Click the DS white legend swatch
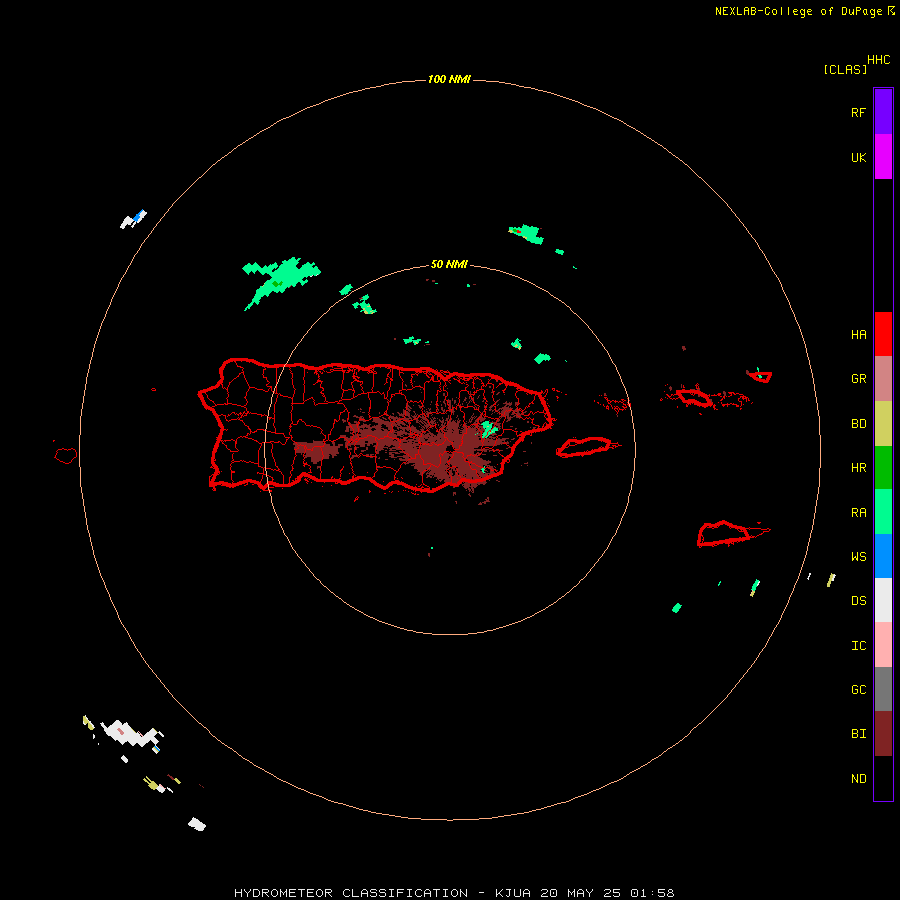The height and width of the screenshot is (900, 900). pyautogui.click(x=883, y=600)
